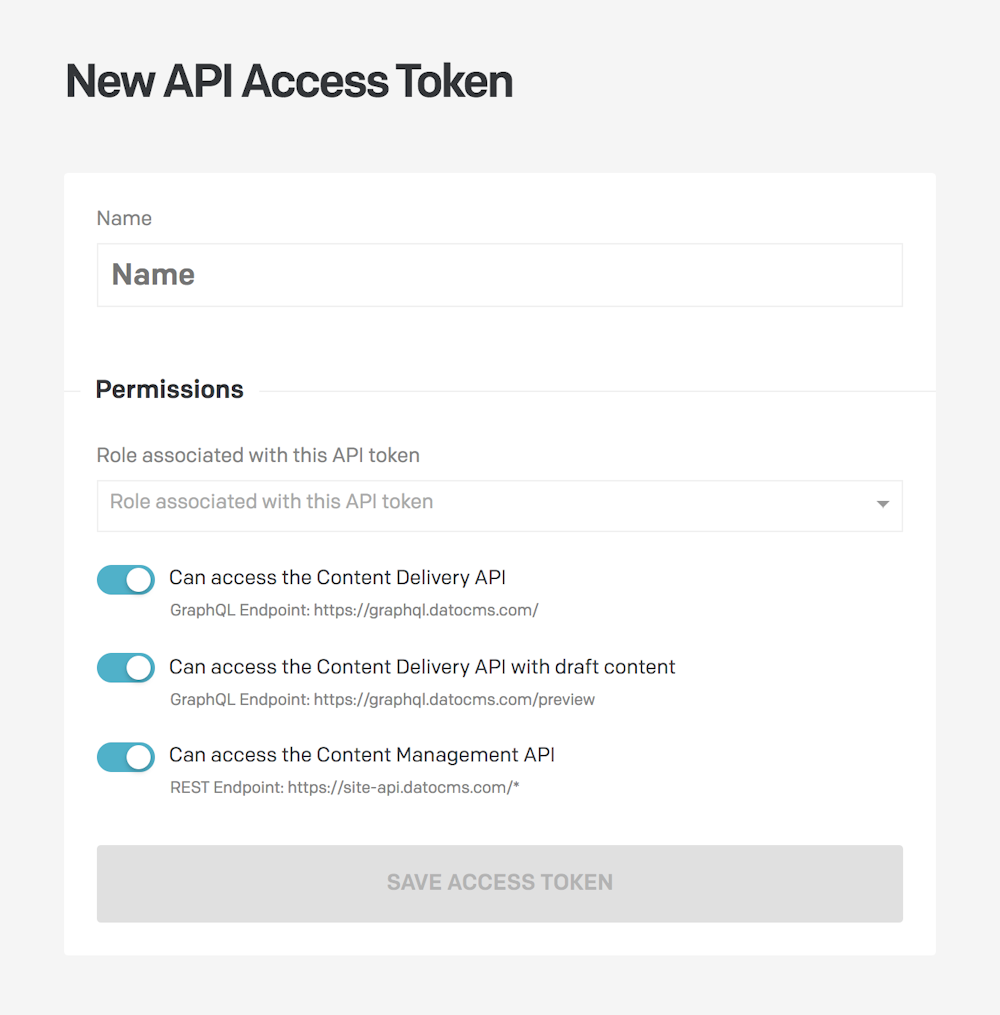Click the Name input field
The height and width of the screenshot is (1015, 1000).
(x=499, y=275)
